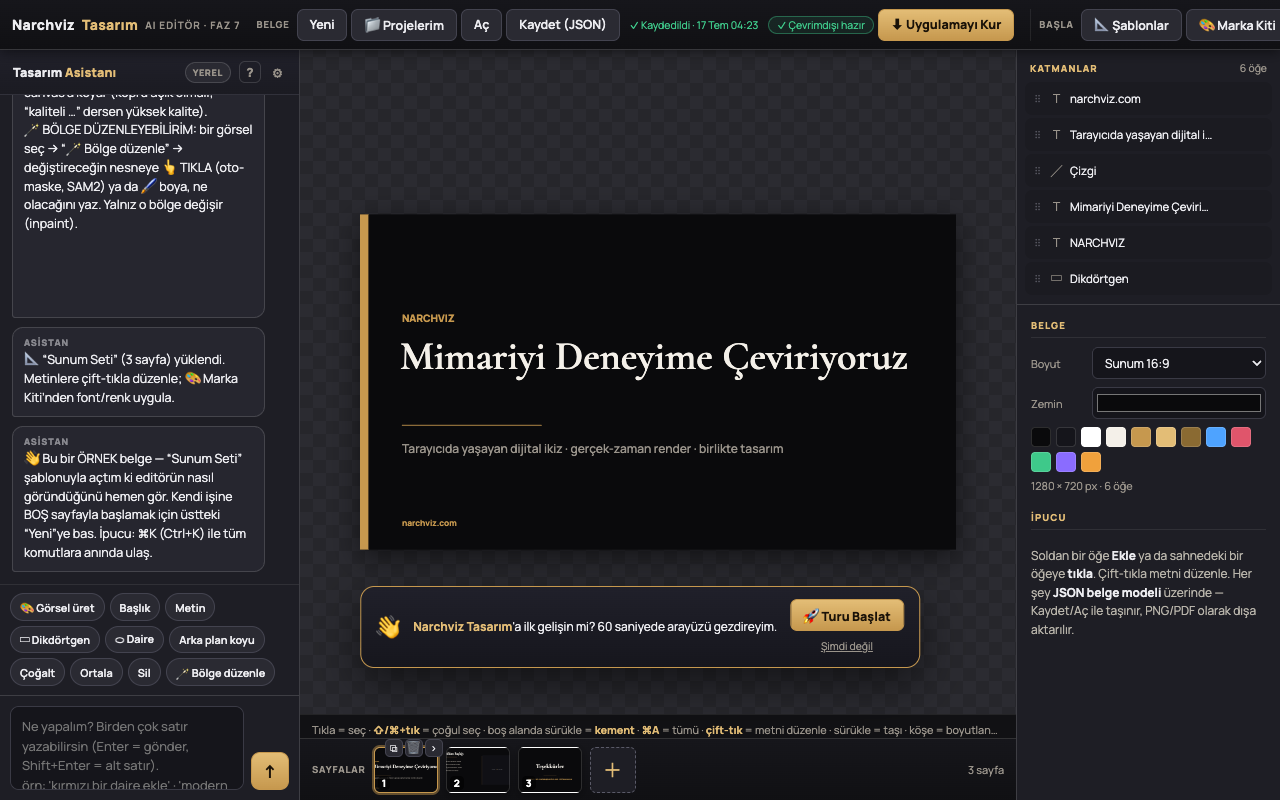Screen dimensions: 1280x800
Task: Pick the green background swatch
Action: point(1041,462)
